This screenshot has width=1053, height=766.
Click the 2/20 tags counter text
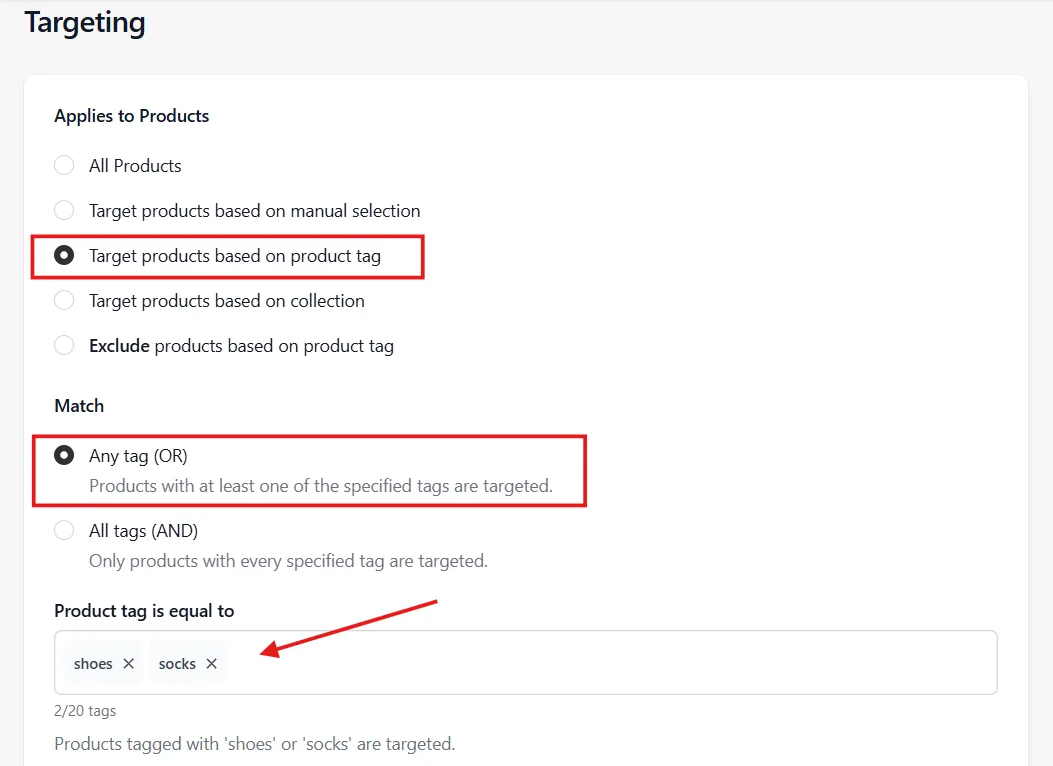tap(85, 711)
